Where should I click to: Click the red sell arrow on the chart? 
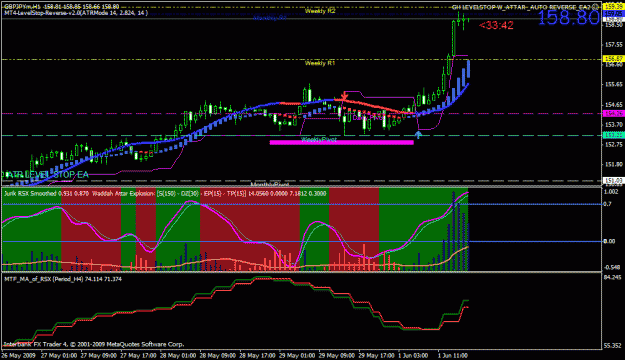[x=345, y=96]
